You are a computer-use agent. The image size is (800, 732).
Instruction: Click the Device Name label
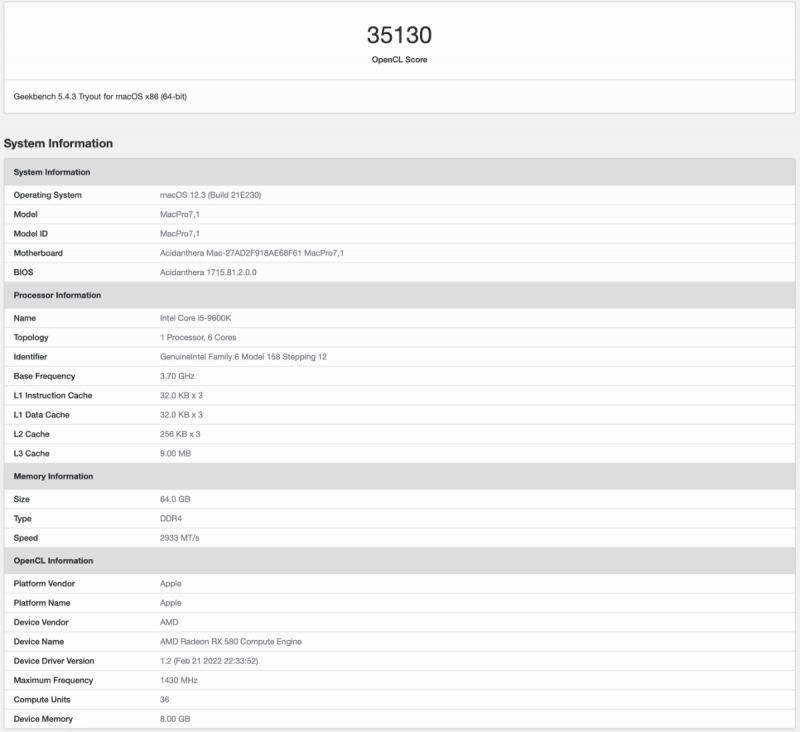(39, 642)
